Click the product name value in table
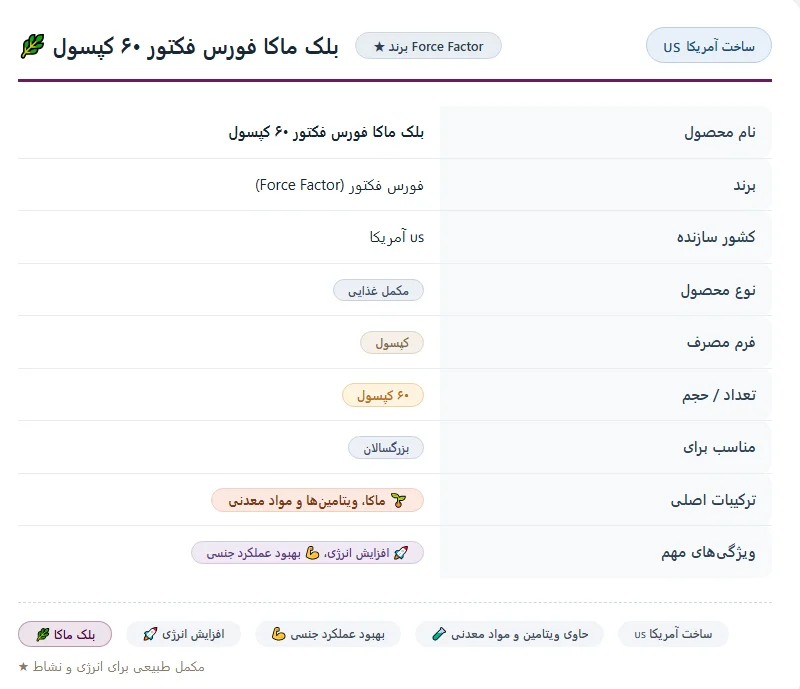Viewport: 800px width, 689px height. 326,132
